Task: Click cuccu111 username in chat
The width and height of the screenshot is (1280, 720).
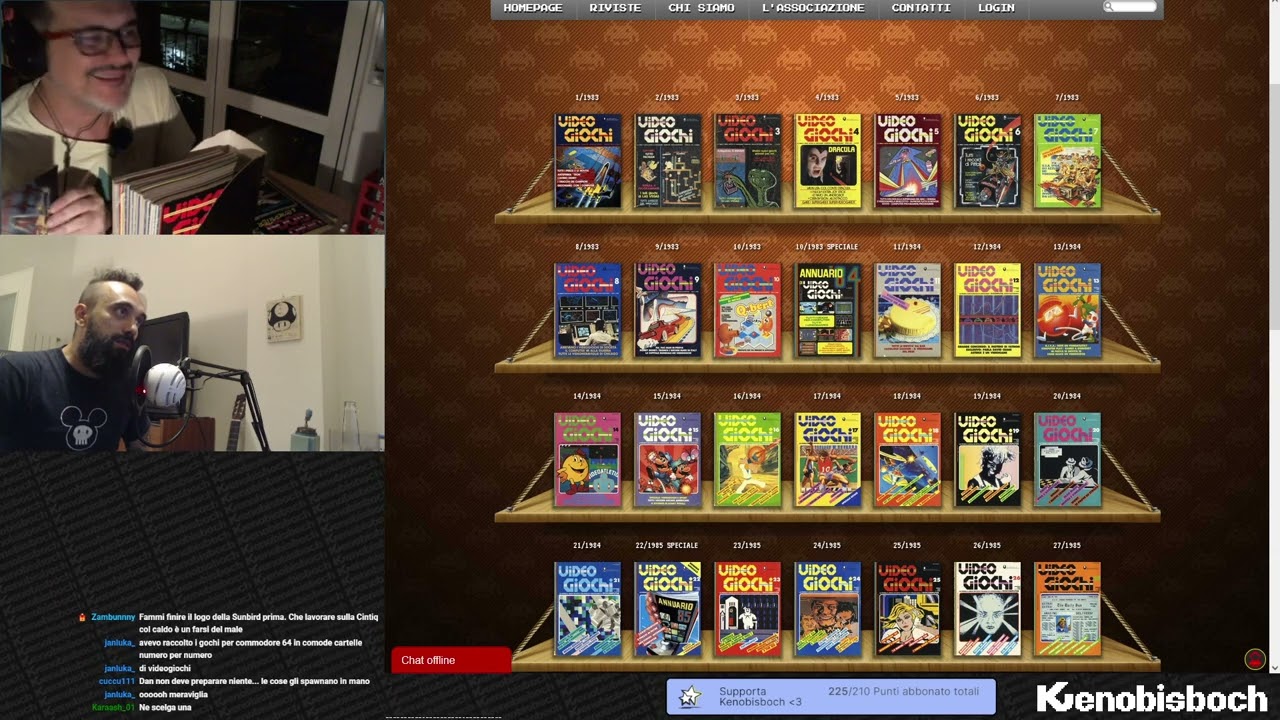Action: coord(116,681)
